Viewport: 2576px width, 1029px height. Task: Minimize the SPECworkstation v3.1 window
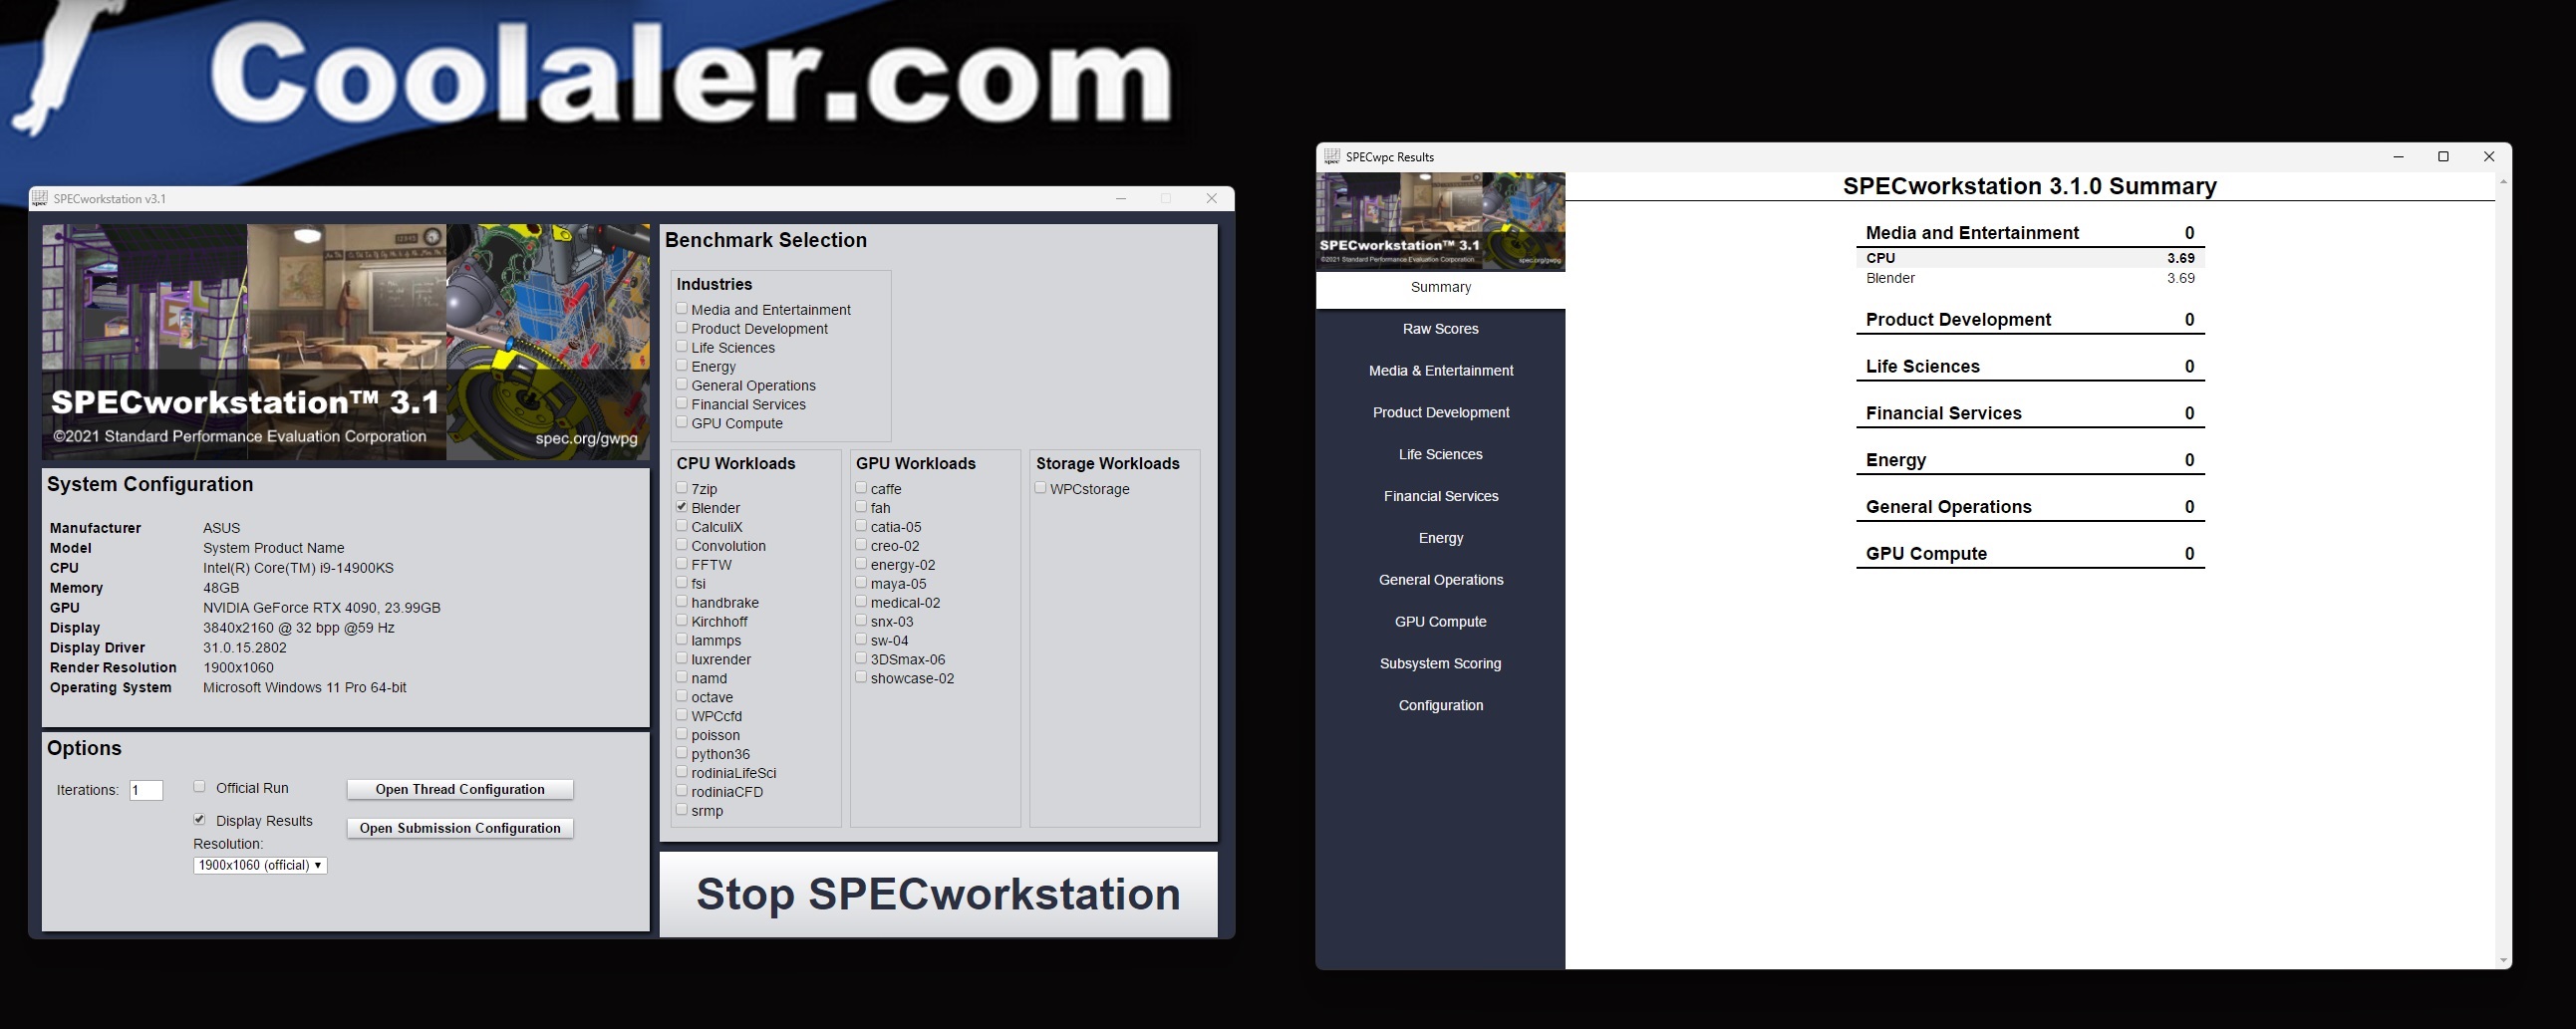(1121, 198)
